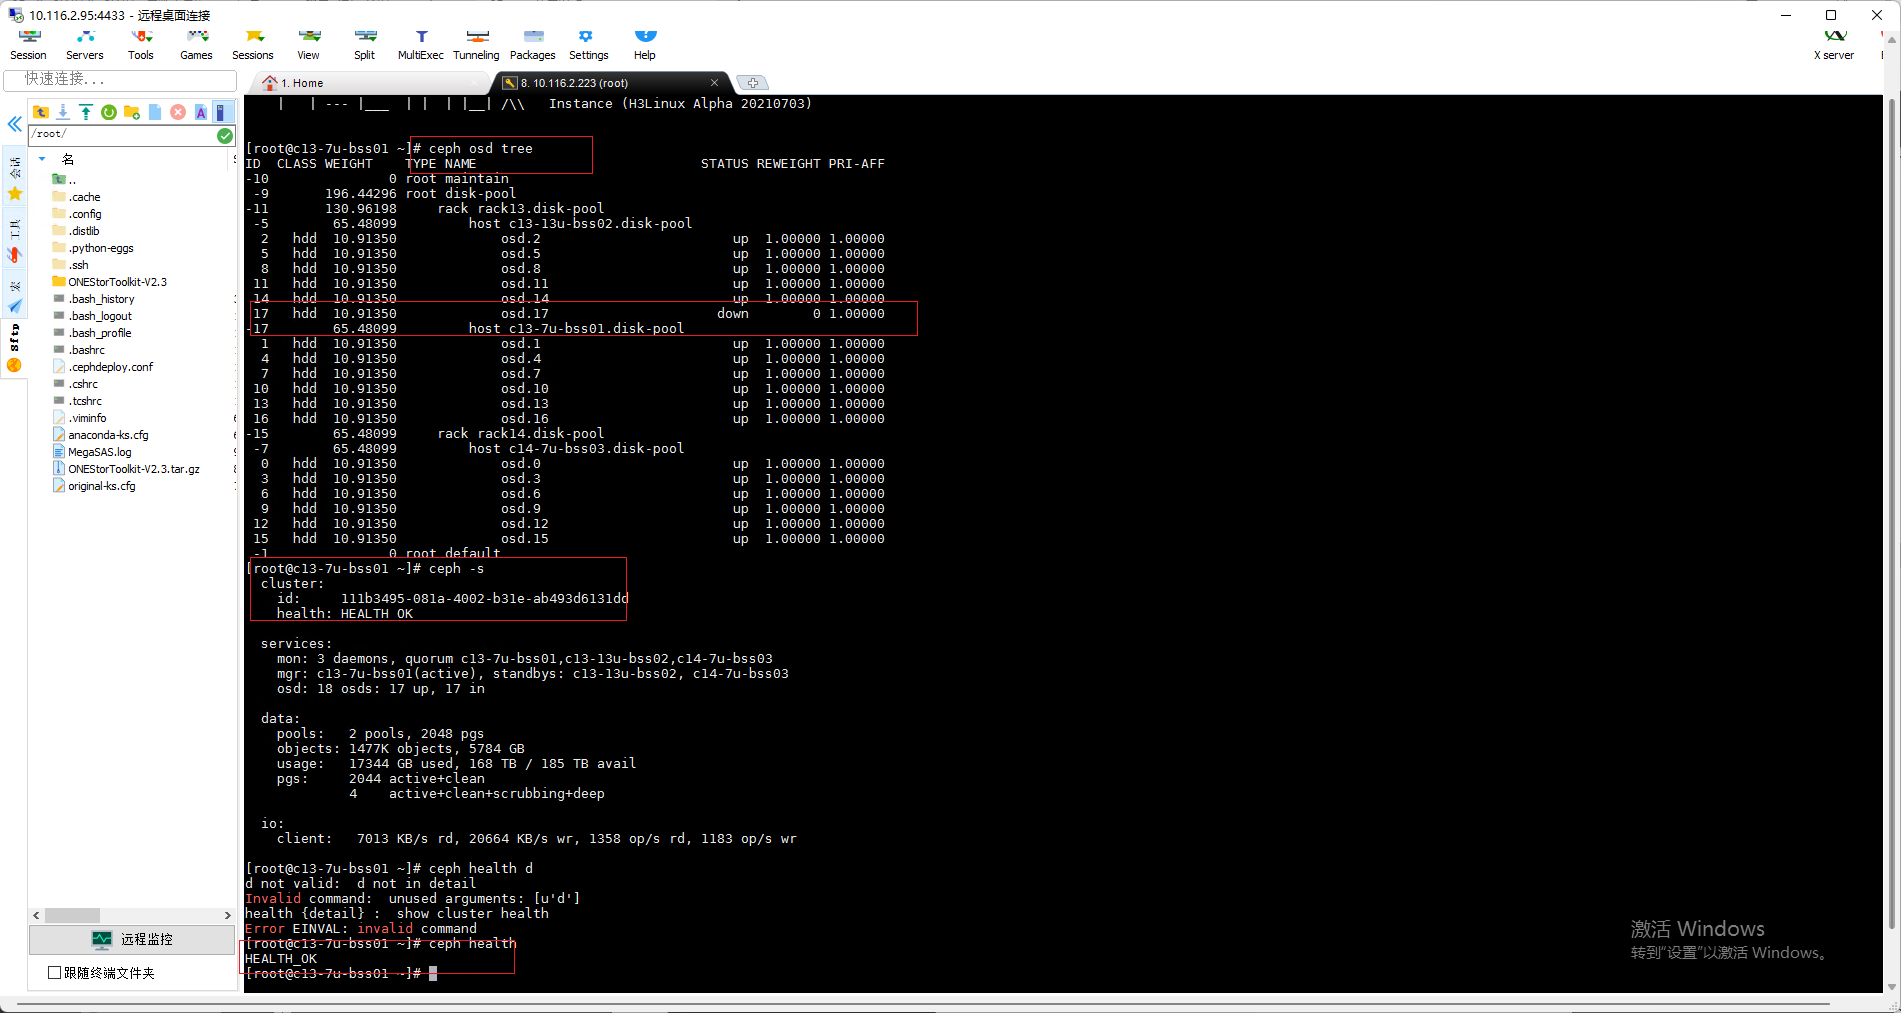1901x1013 pixels.
Task: Open the View toolbar button
Action: 309,45
